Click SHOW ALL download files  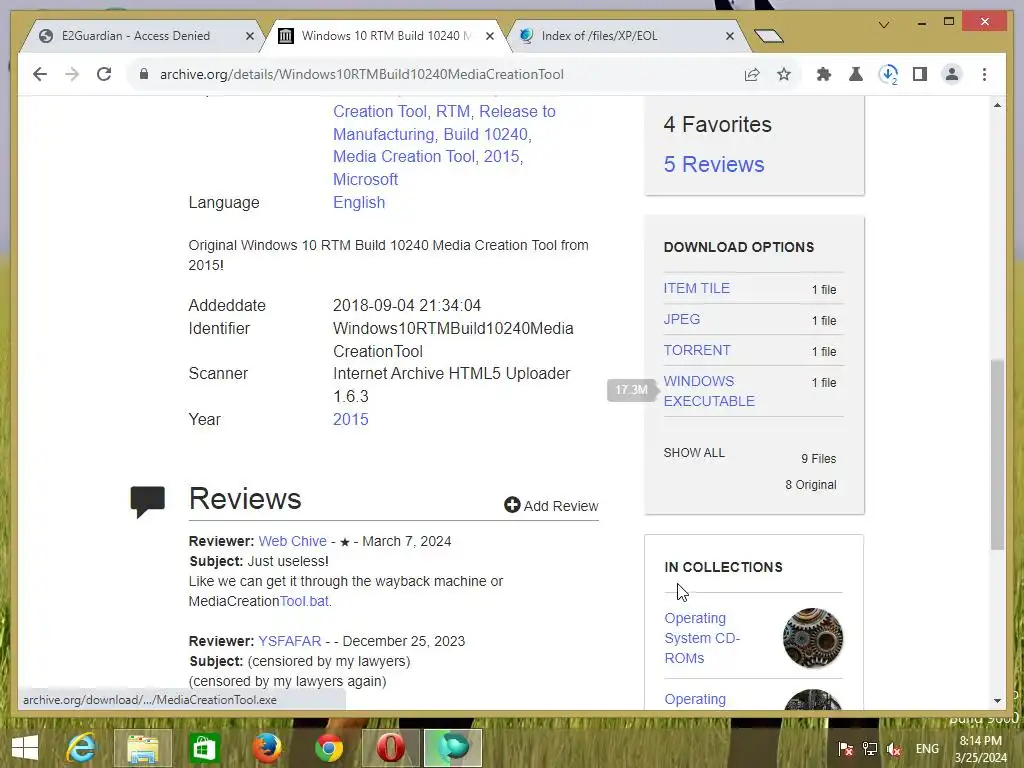coord(694,453)
